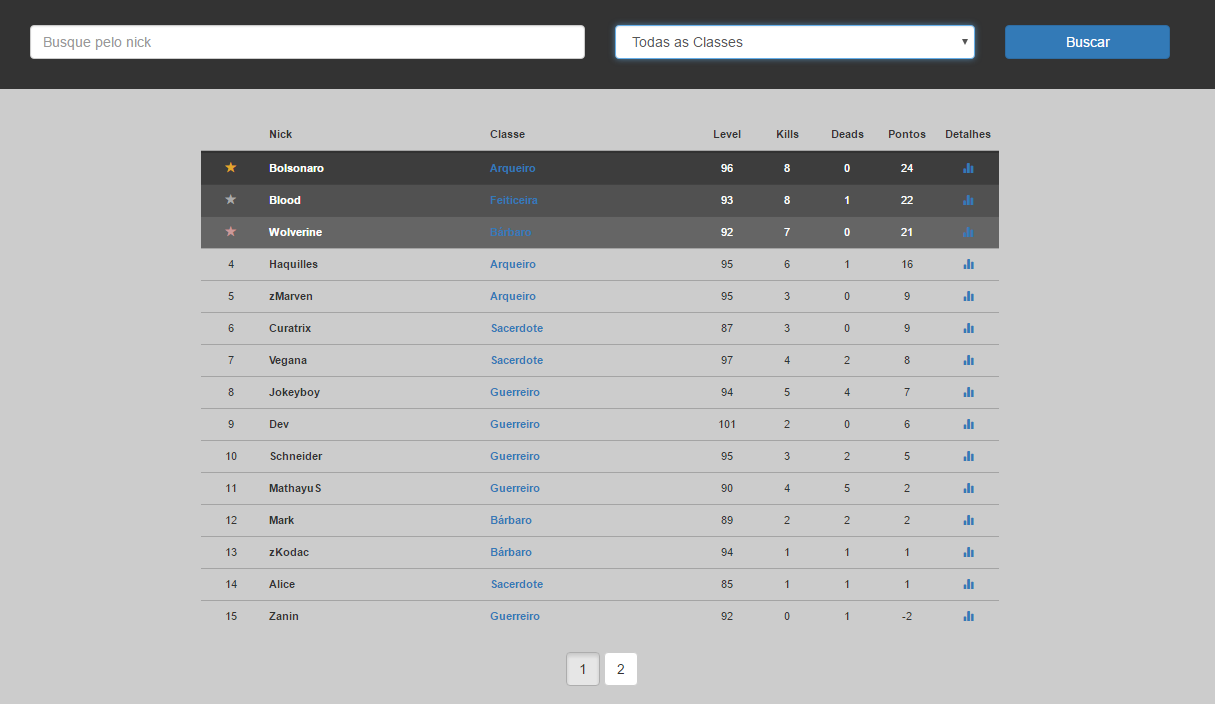Click the gold star beside Bolsonaro
This screenshot has height=704, width=1215.
coord(231,167)
